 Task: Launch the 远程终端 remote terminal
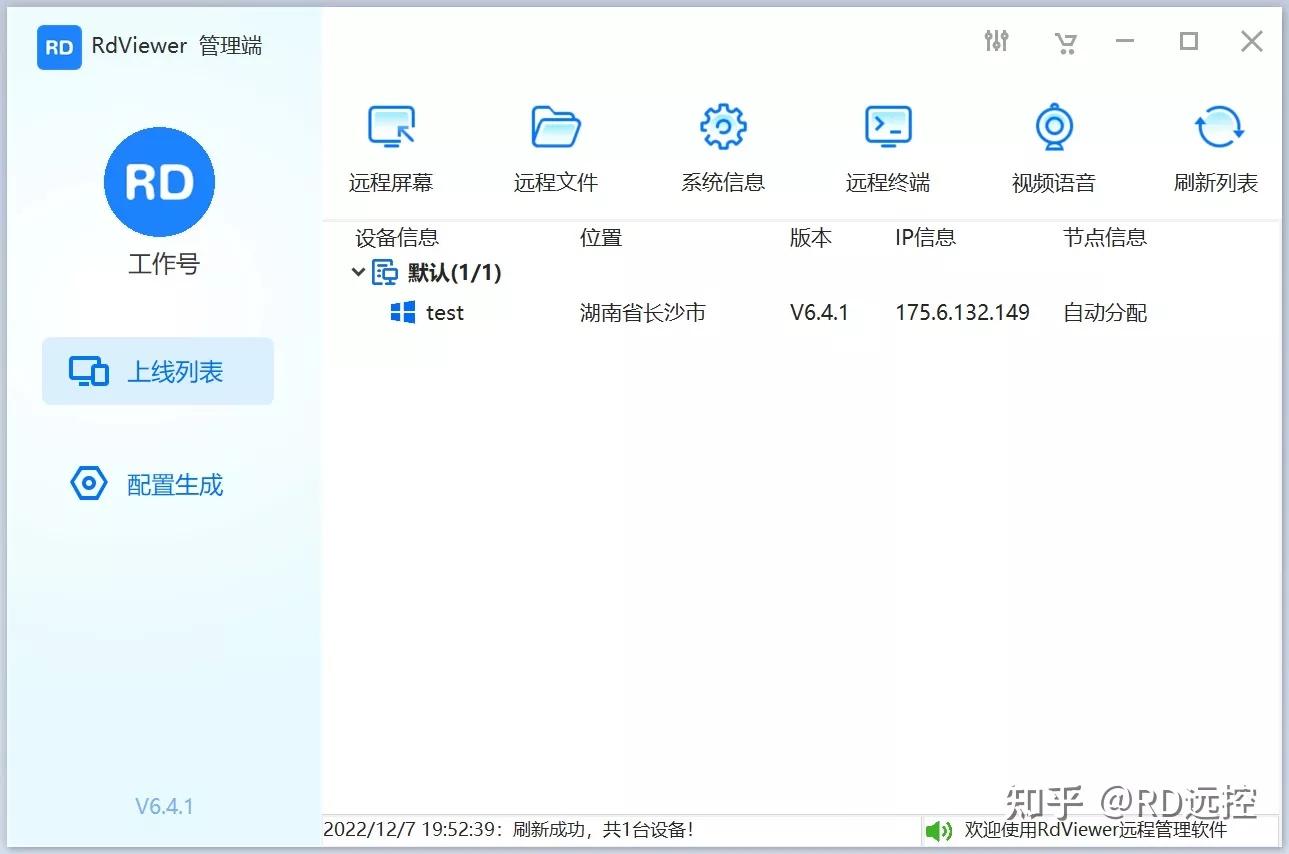pos(887,145)
